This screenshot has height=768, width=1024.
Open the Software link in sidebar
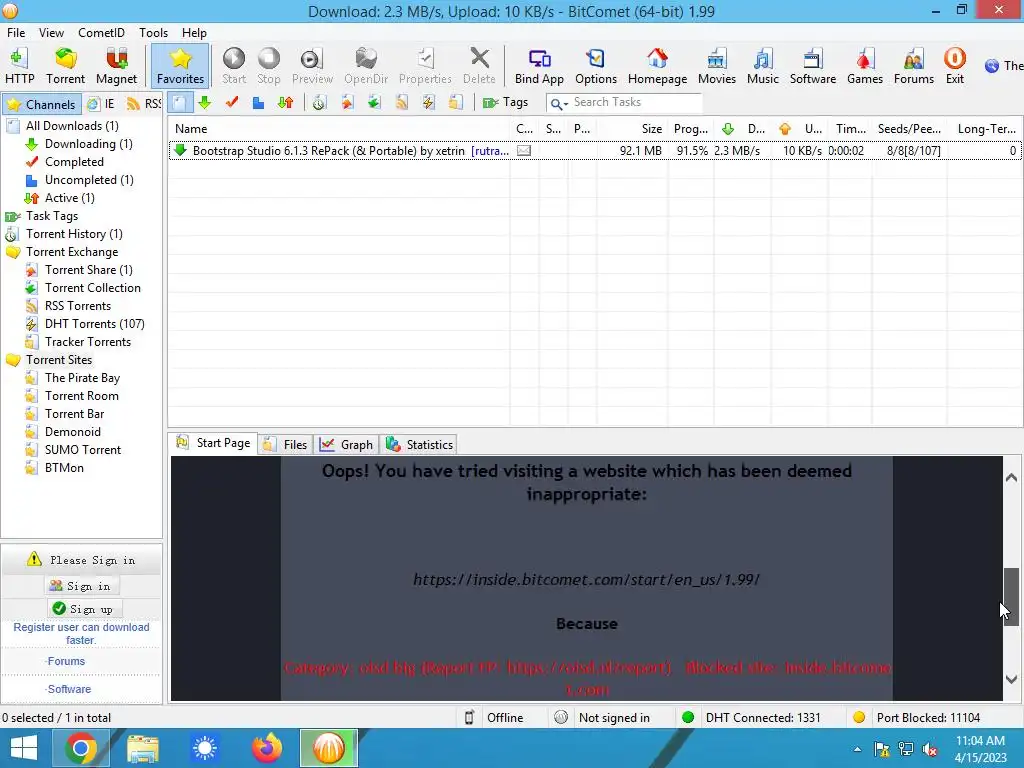(69, 689)
